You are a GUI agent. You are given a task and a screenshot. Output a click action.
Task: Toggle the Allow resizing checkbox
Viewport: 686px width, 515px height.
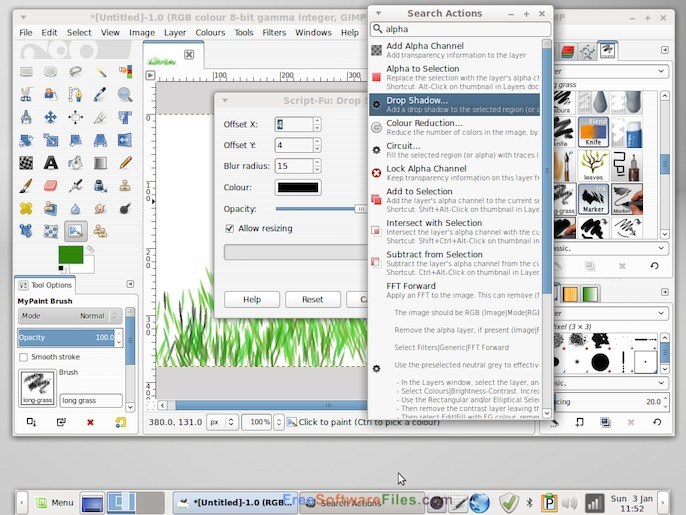pos(229,228)
